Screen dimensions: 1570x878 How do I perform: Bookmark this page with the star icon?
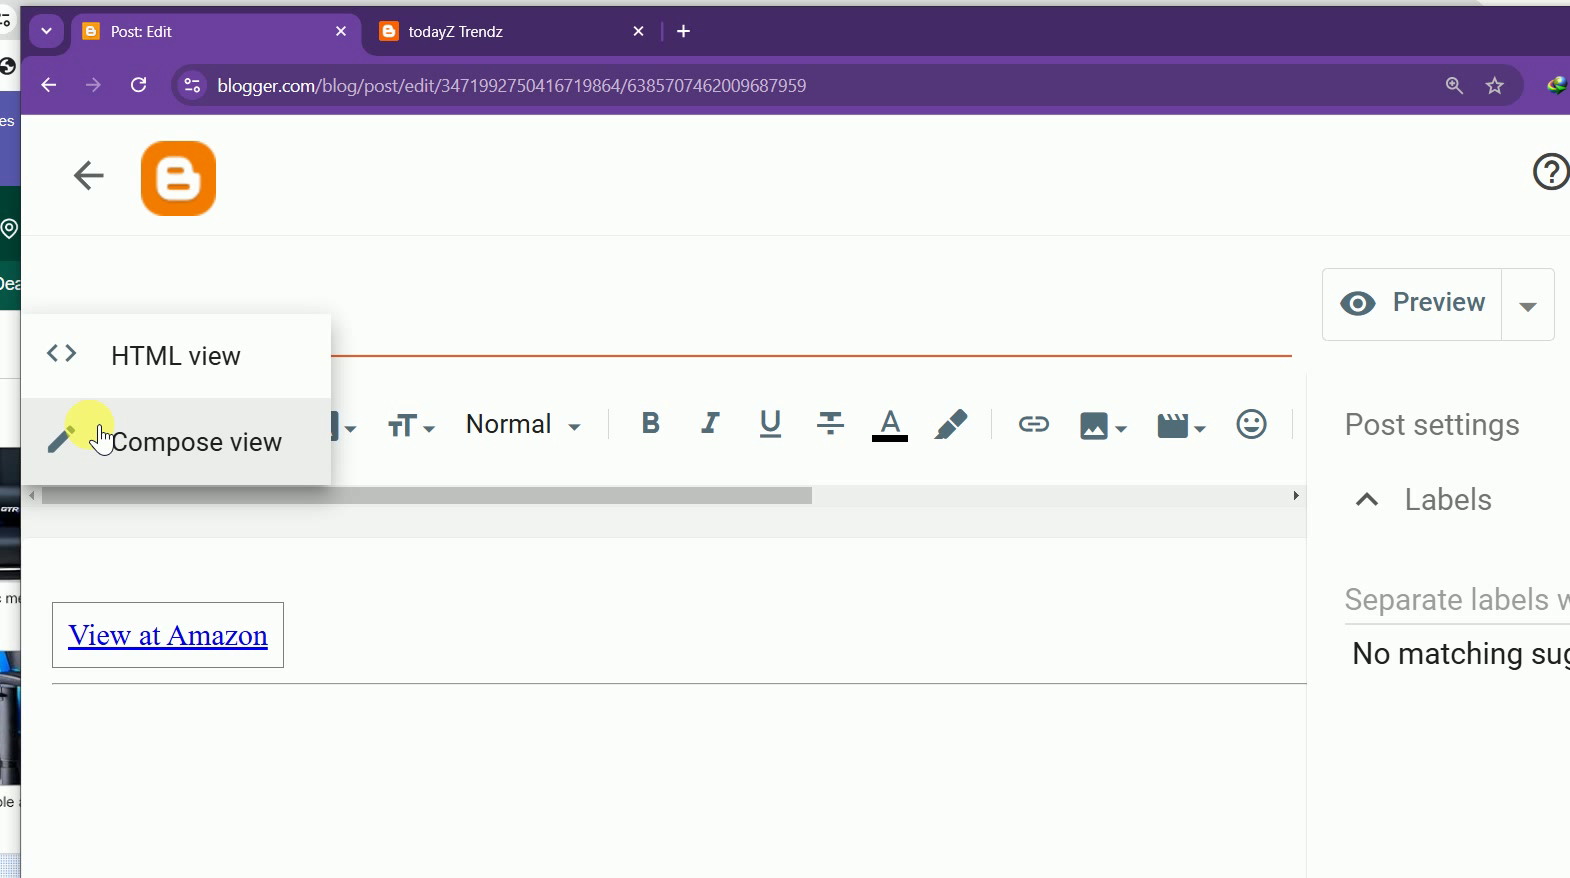tap(1495, 86)
